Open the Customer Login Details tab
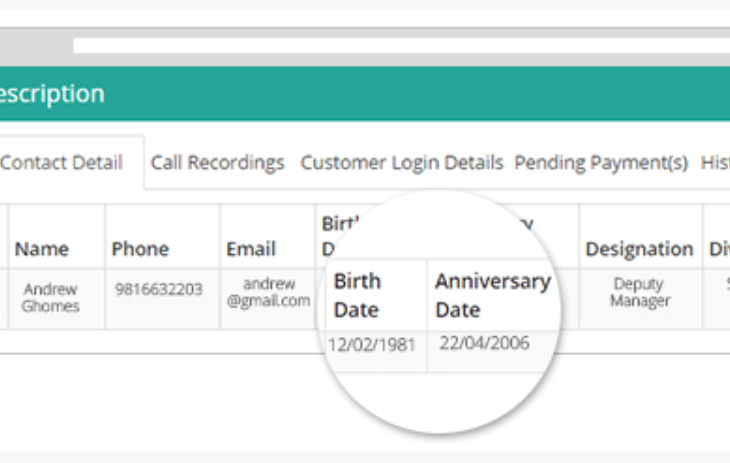Screen dimensions: 730x463 [x=402, y=163]
